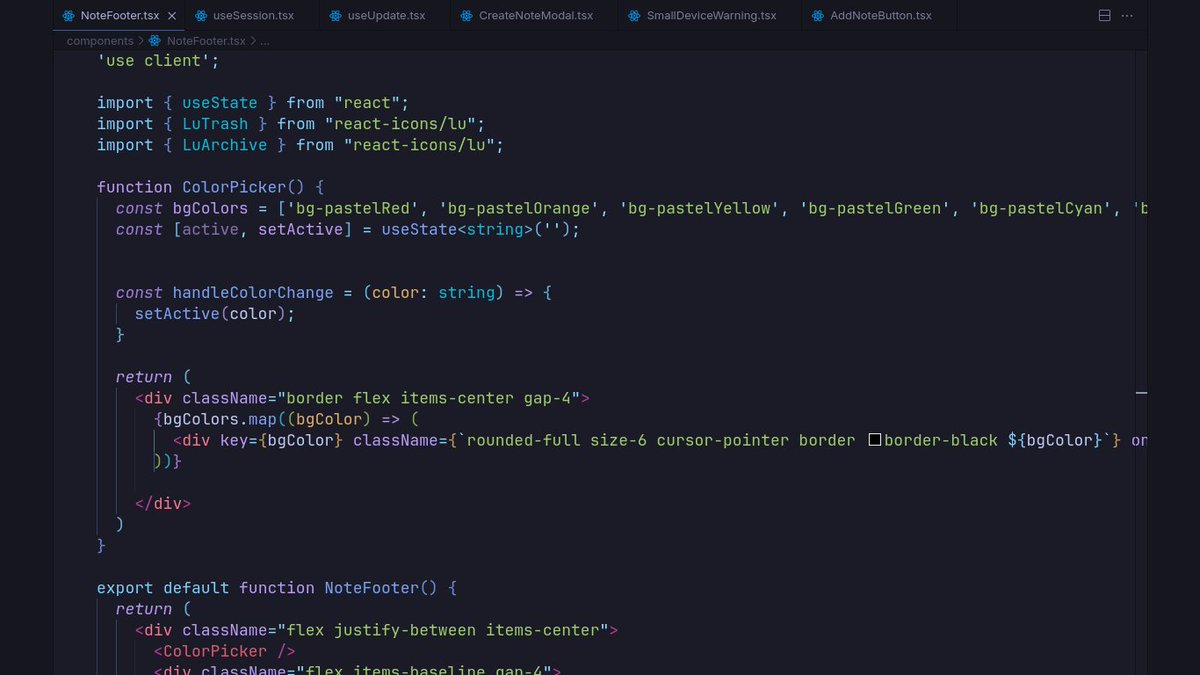Image resolution: width=1200 pixels, height=675 pixels.
Task: Click the React icon in the breadcrumb
Action: point(155,41)
